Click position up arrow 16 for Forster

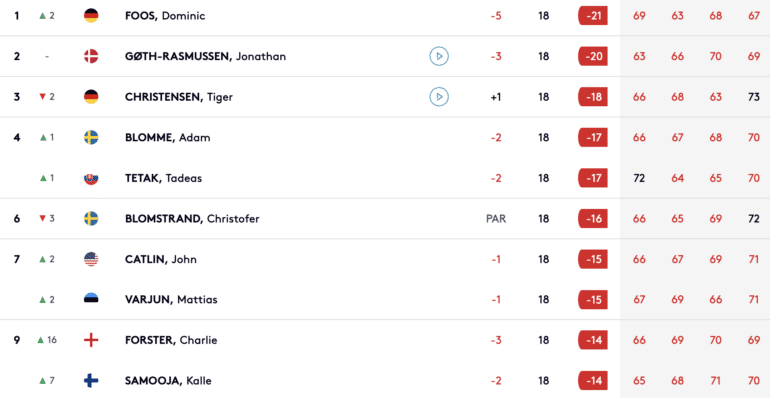pyautogui.click(x=47, y=340)
